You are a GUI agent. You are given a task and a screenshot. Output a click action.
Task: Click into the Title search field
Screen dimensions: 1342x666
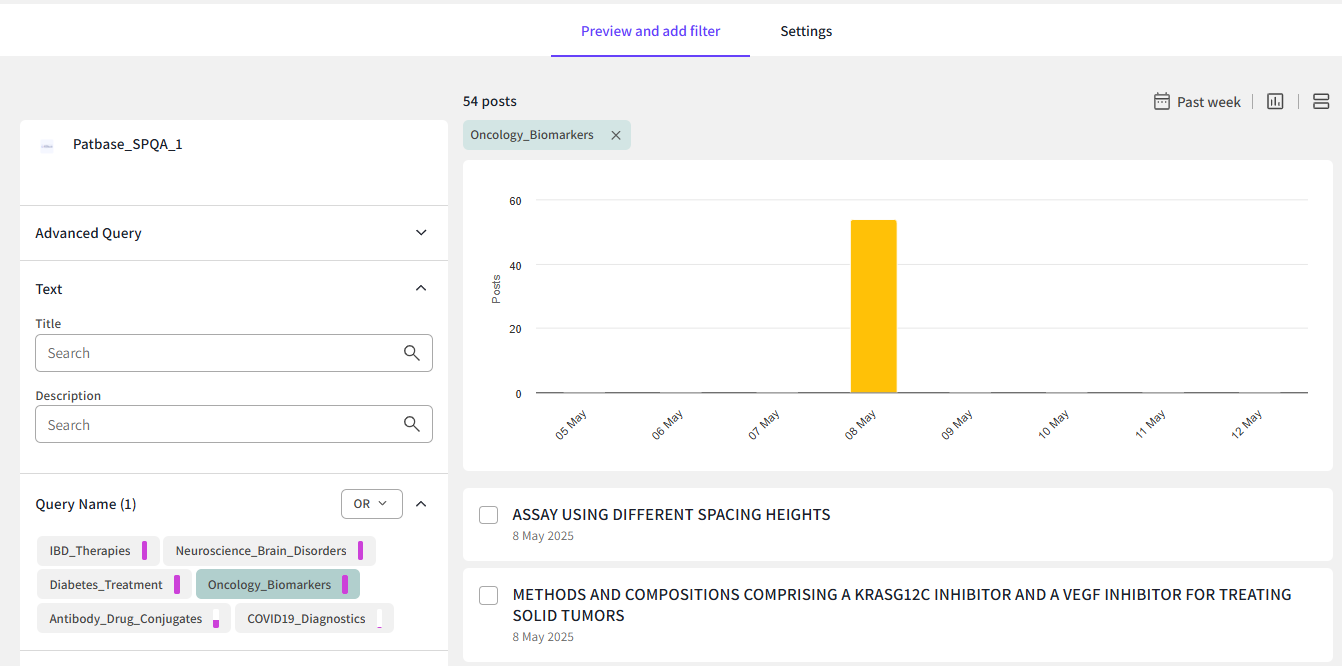[220, 353]
